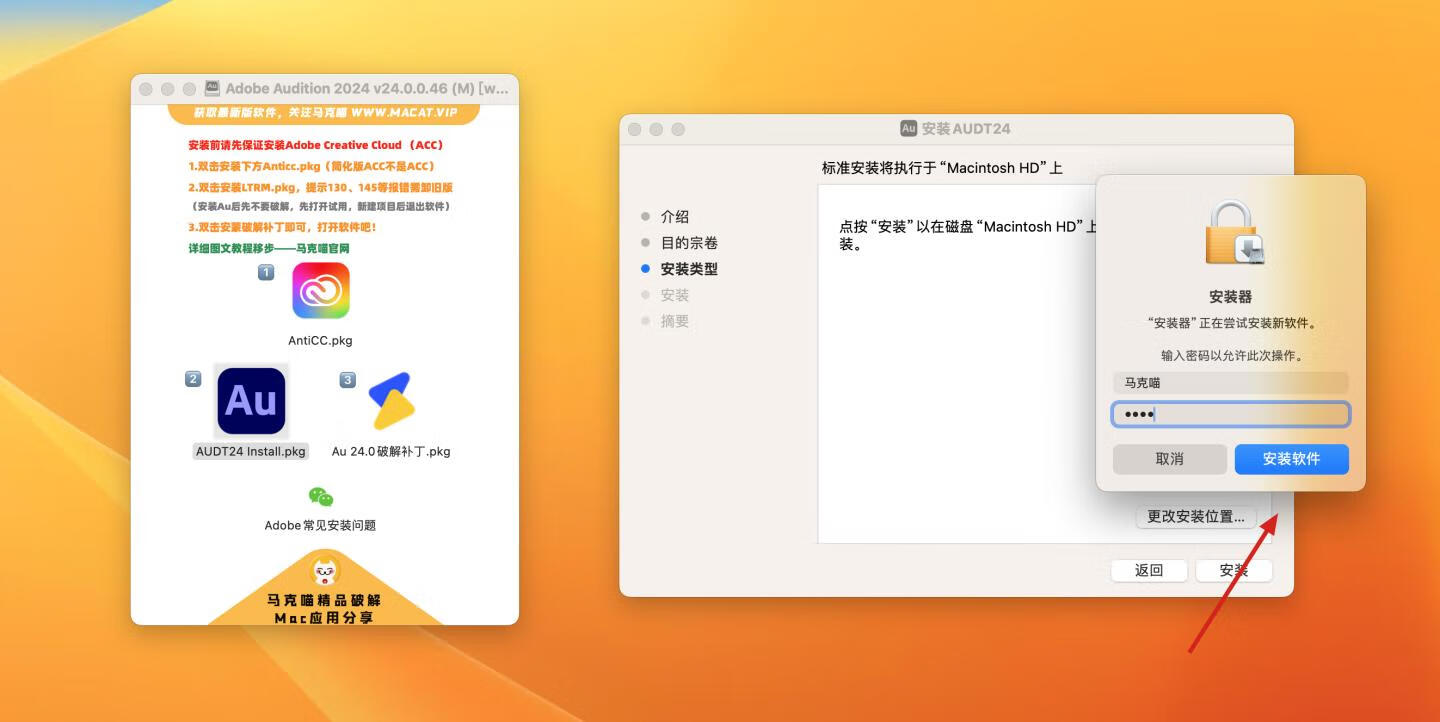Click the disk icon in the Adobe Audition window title

pyautogui.click(x=212, y=89)
